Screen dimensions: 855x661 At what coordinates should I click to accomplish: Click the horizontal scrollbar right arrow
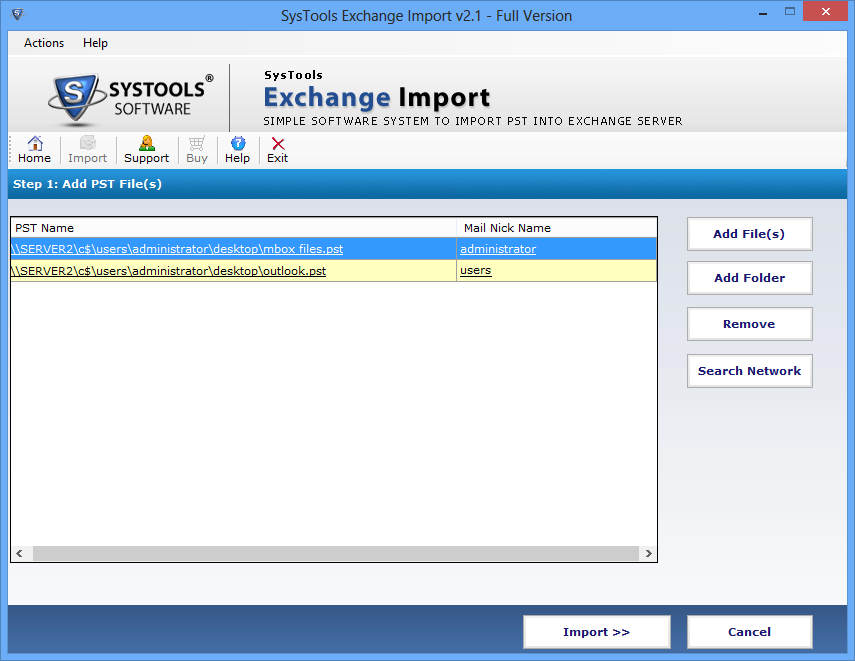tap(648, 554)
